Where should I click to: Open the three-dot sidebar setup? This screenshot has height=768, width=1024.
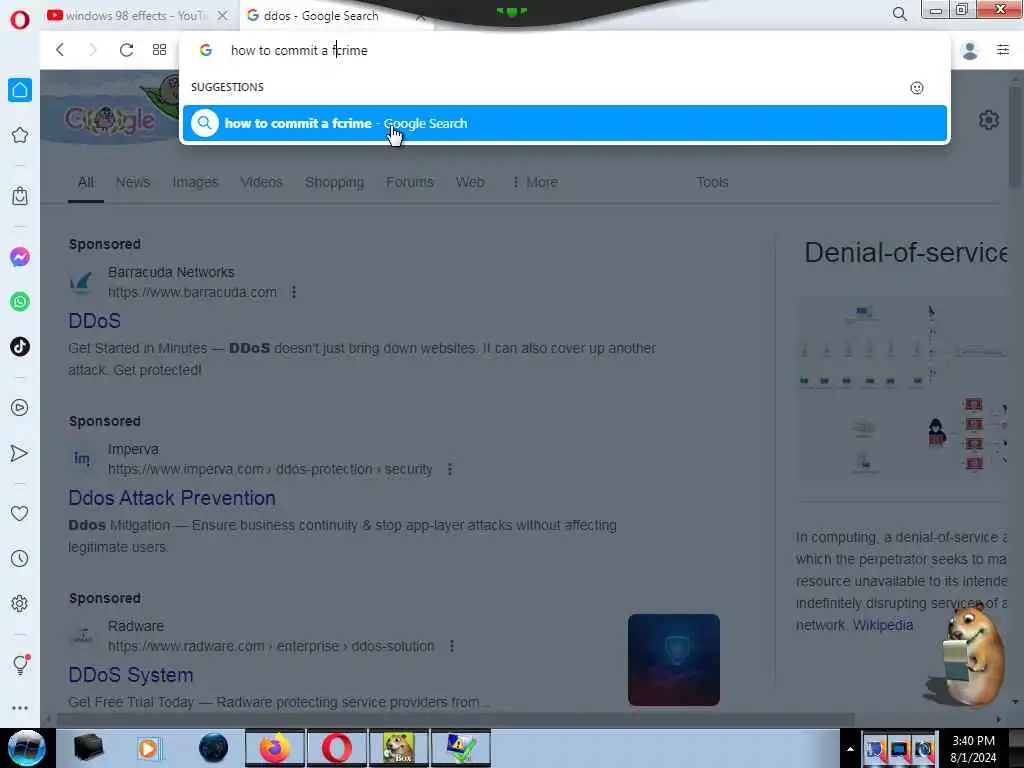pos(20,708)
